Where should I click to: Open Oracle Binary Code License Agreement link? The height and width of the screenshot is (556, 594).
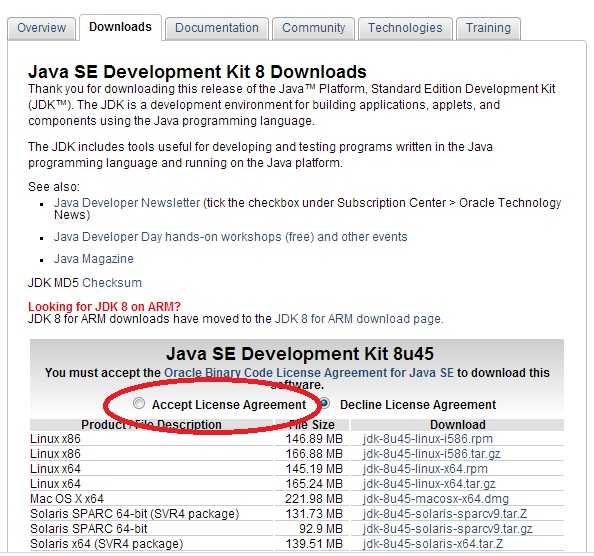(309, 373)
